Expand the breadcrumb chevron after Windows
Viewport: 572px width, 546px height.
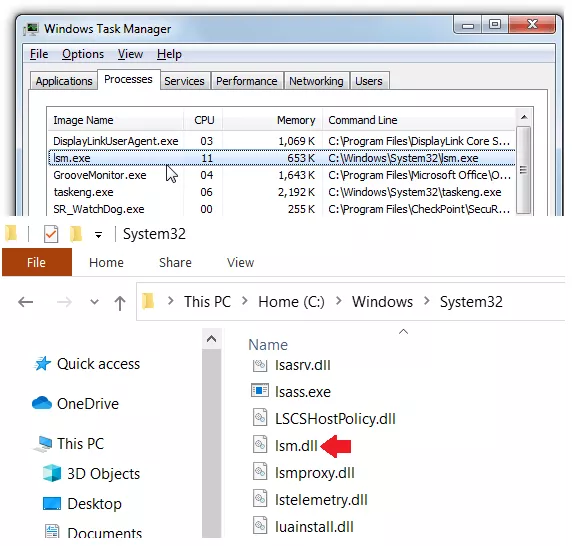pos(426,301)
